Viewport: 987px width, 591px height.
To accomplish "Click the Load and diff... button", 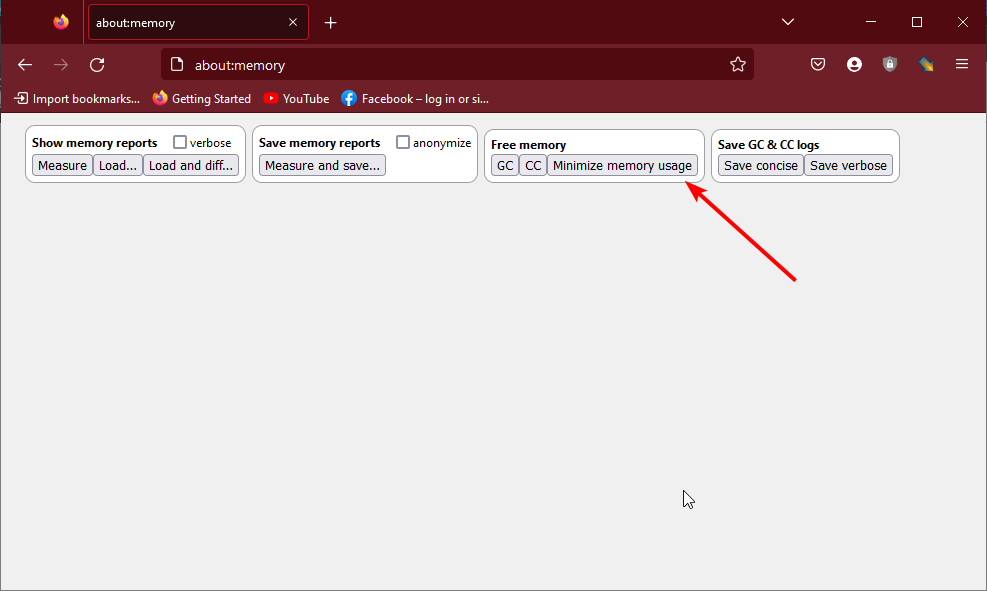I will tap(191, 166).
